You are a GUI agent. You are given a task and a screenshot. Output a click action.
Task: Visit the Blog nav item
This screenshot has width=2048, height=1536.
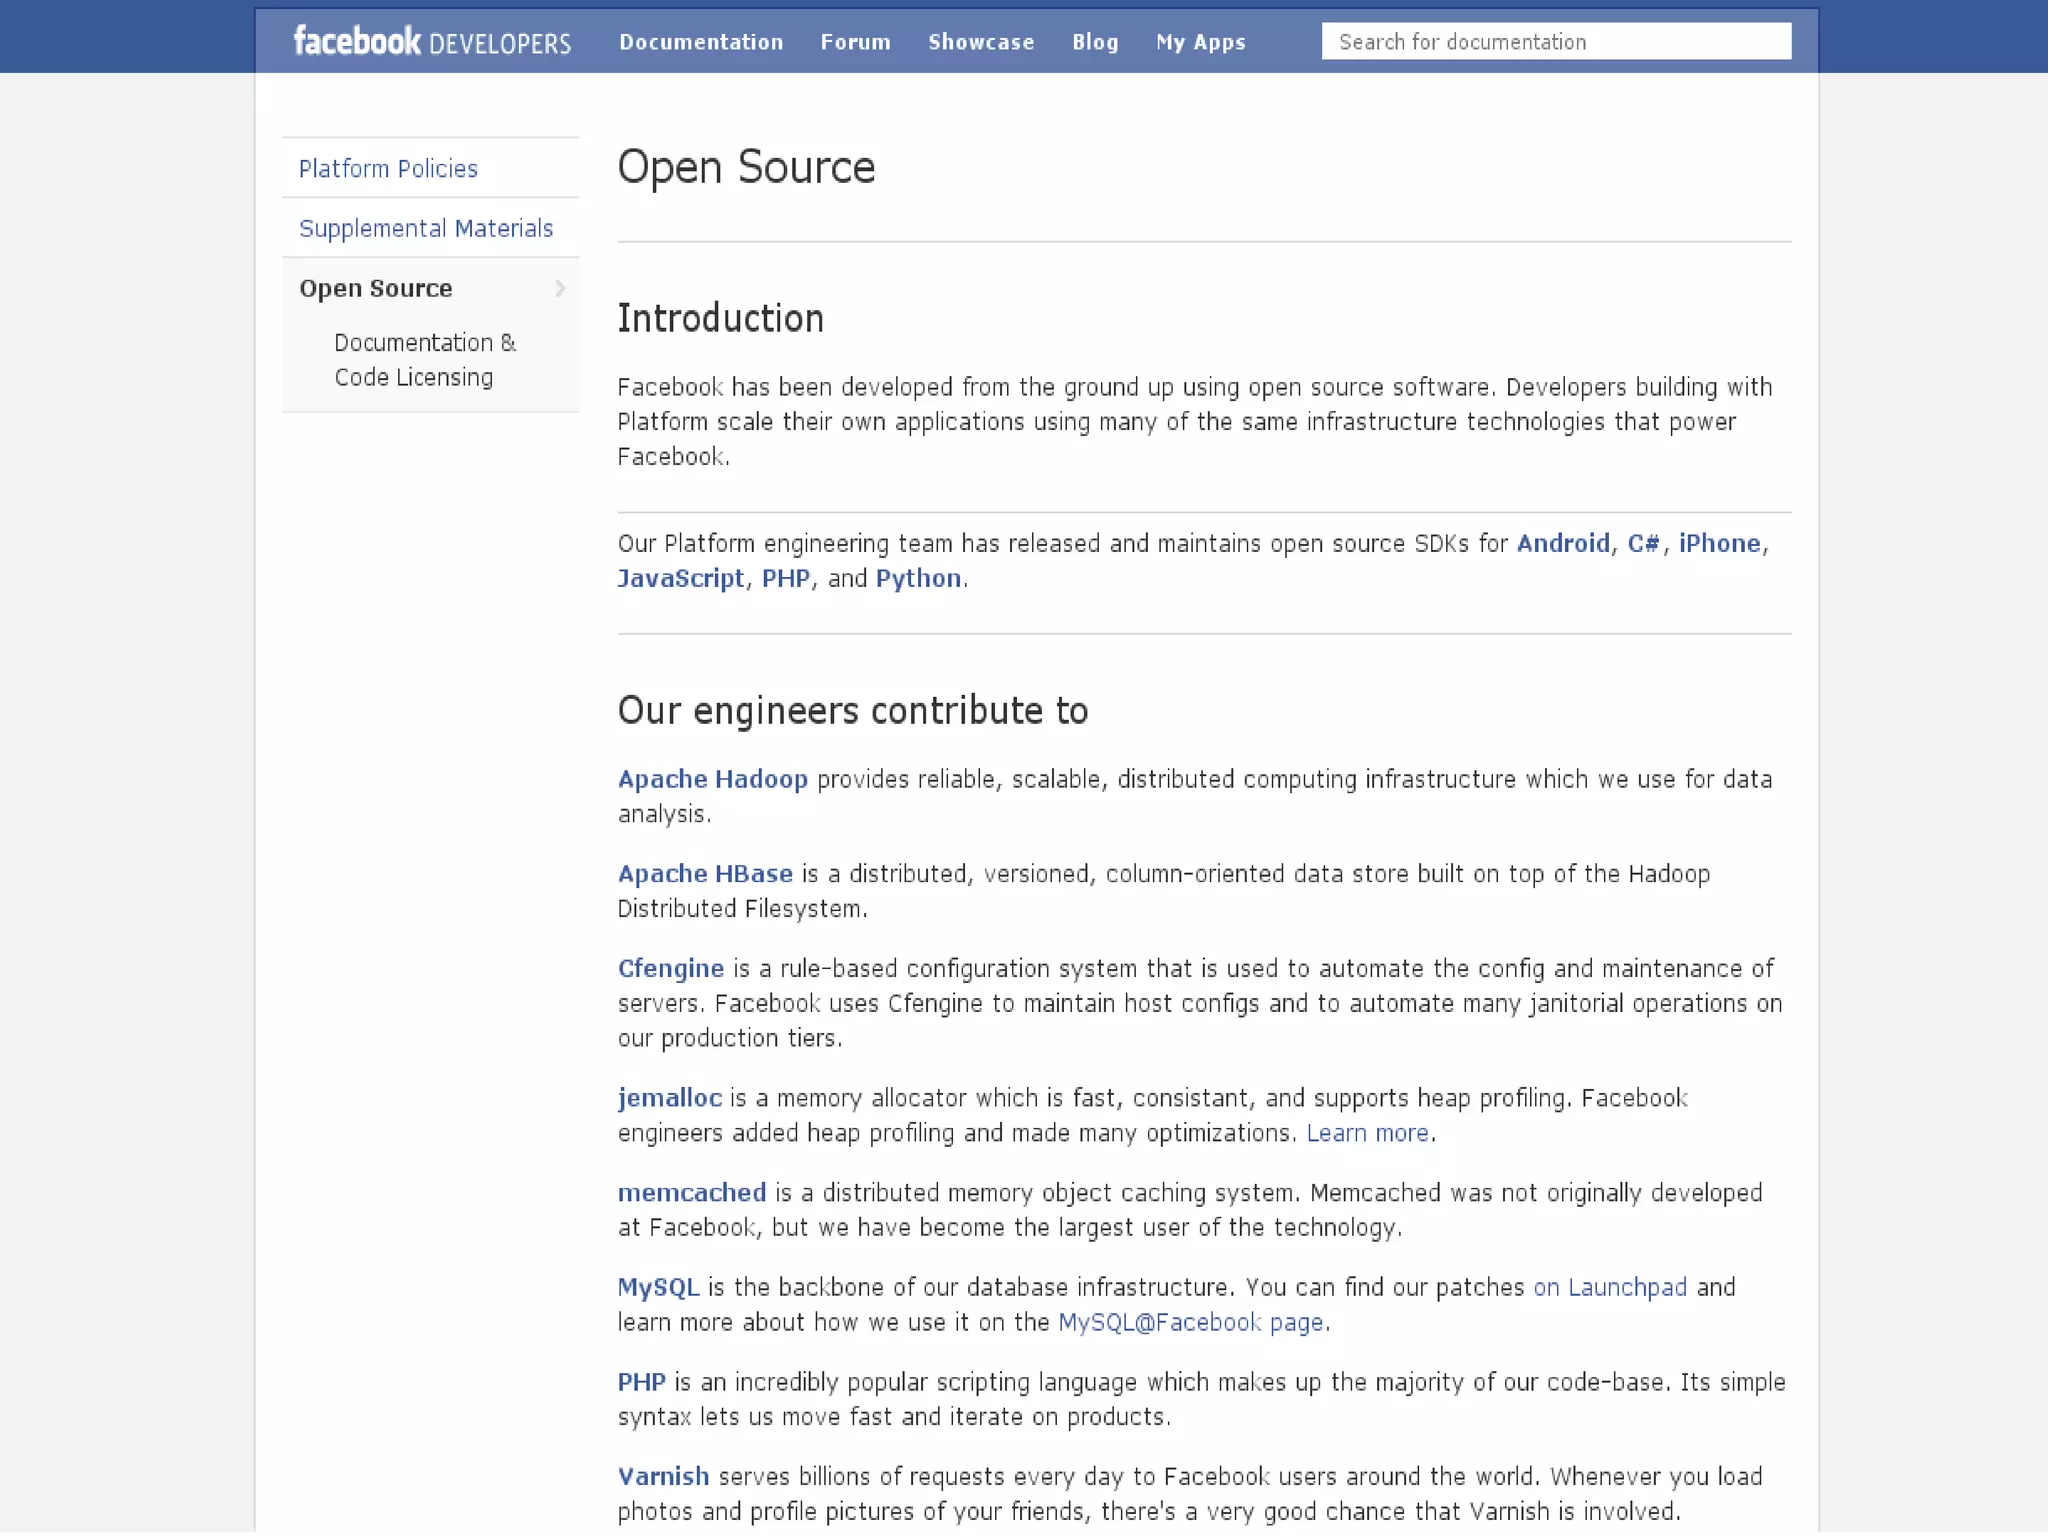(1095, 42)
